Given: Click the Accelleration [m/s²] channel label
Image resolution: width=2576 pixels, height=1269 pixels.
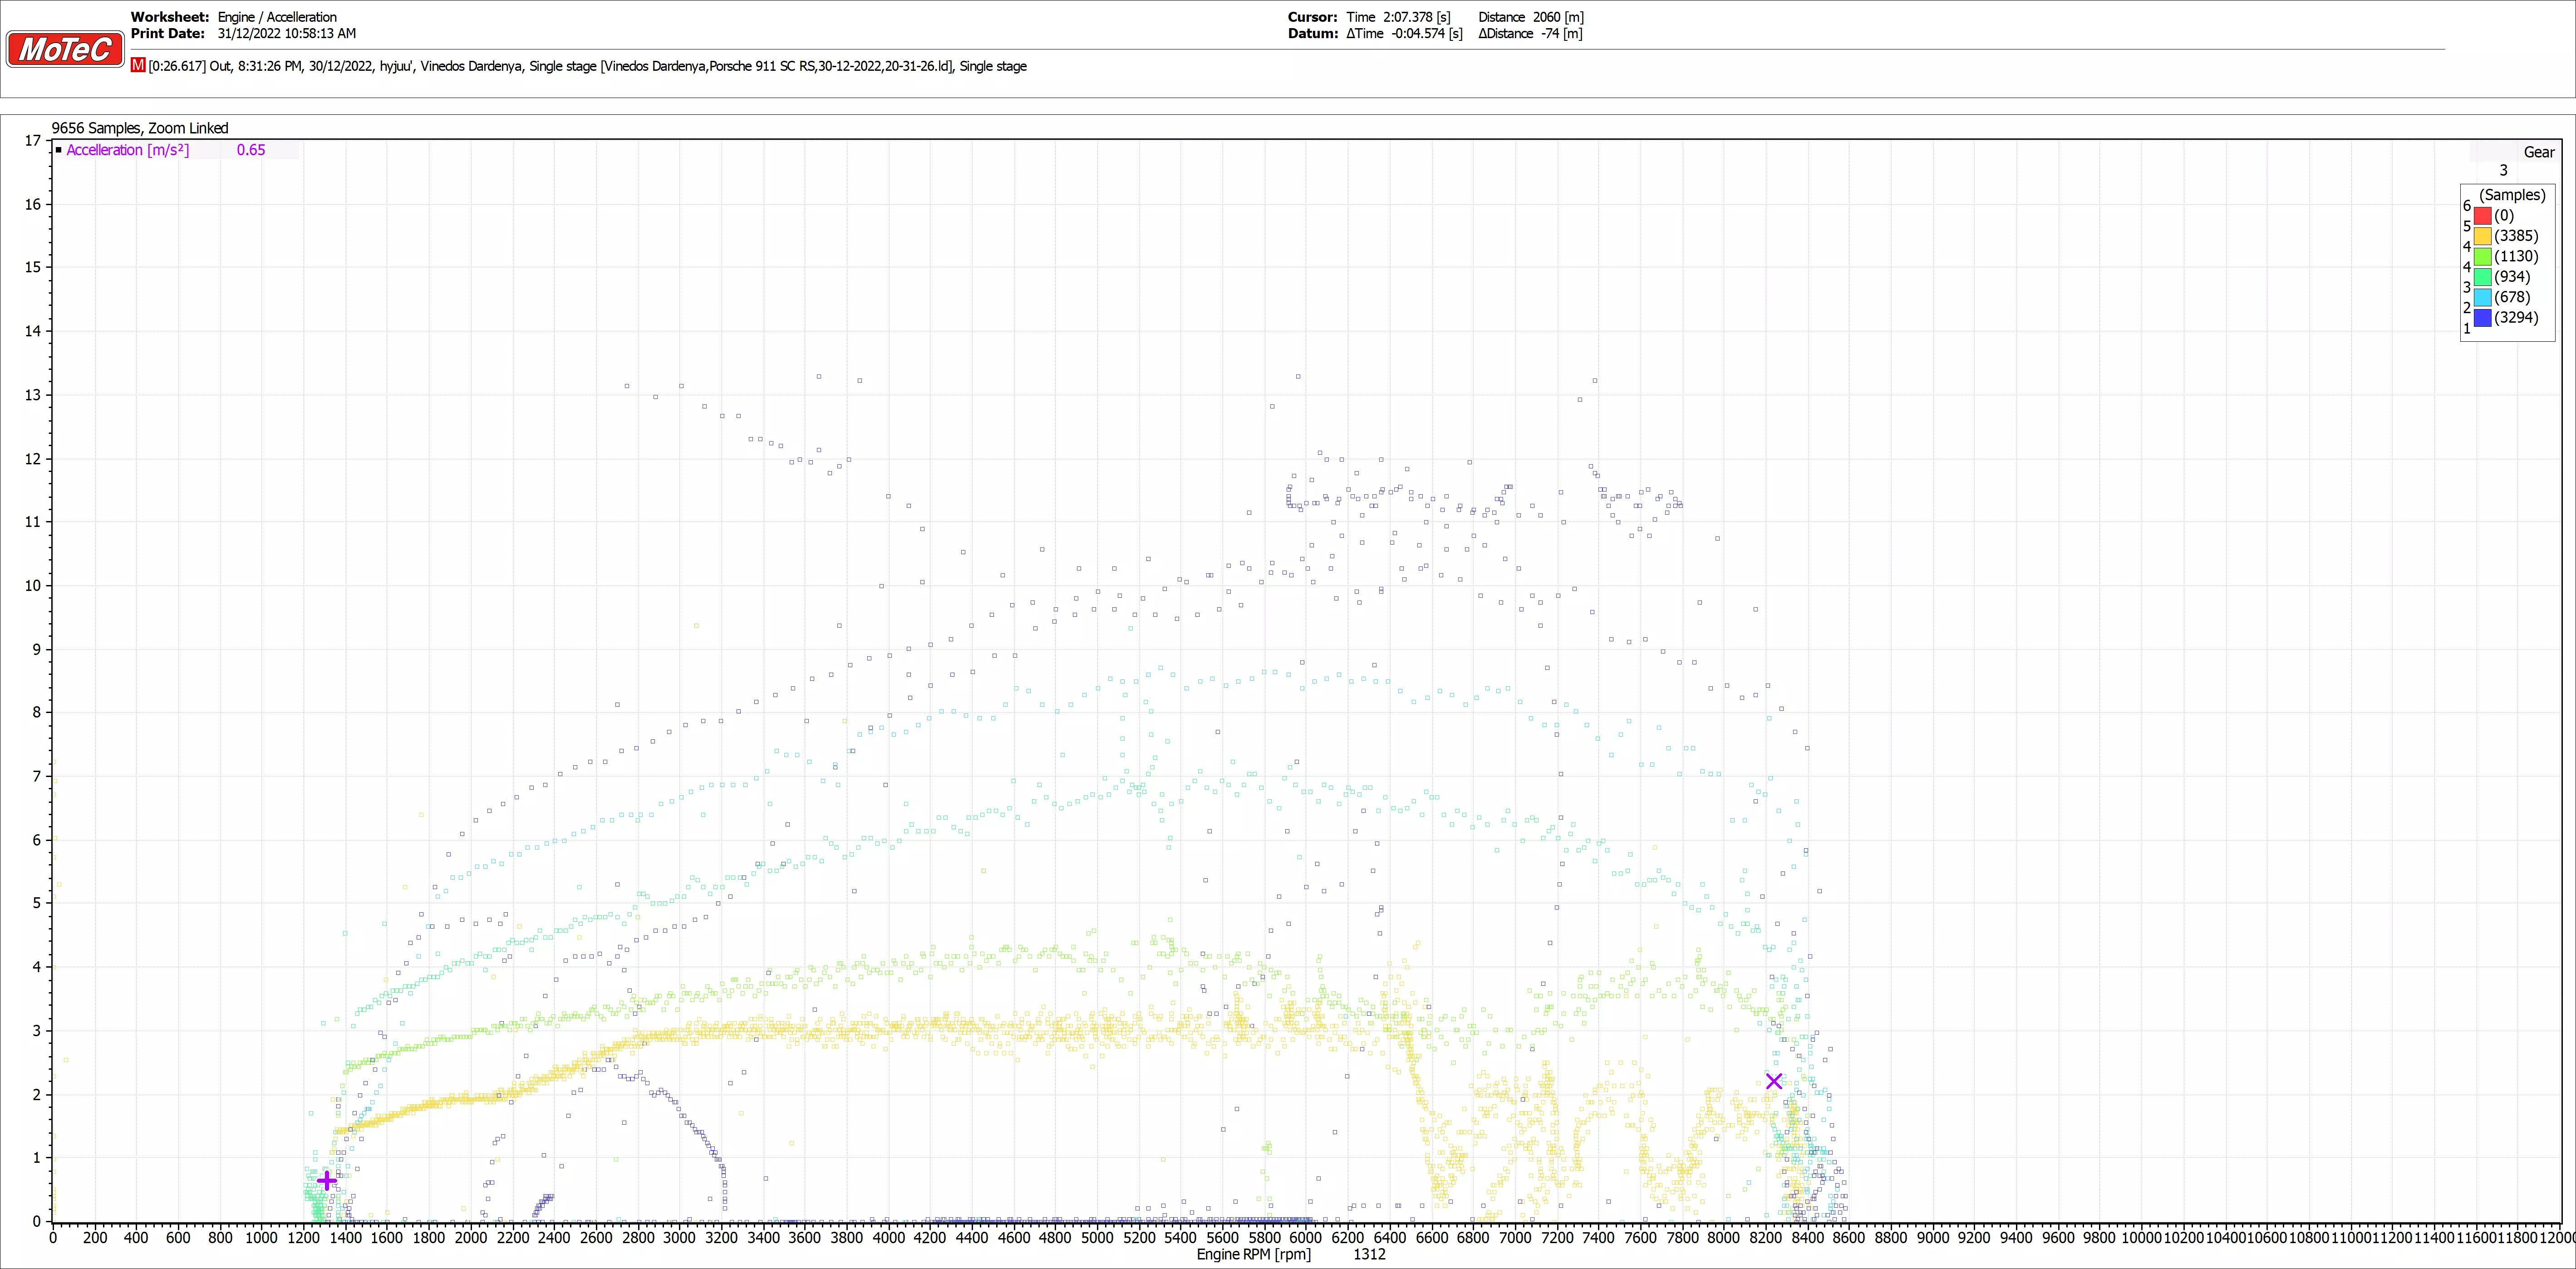Looking at the screenshot, I should 128,150.
